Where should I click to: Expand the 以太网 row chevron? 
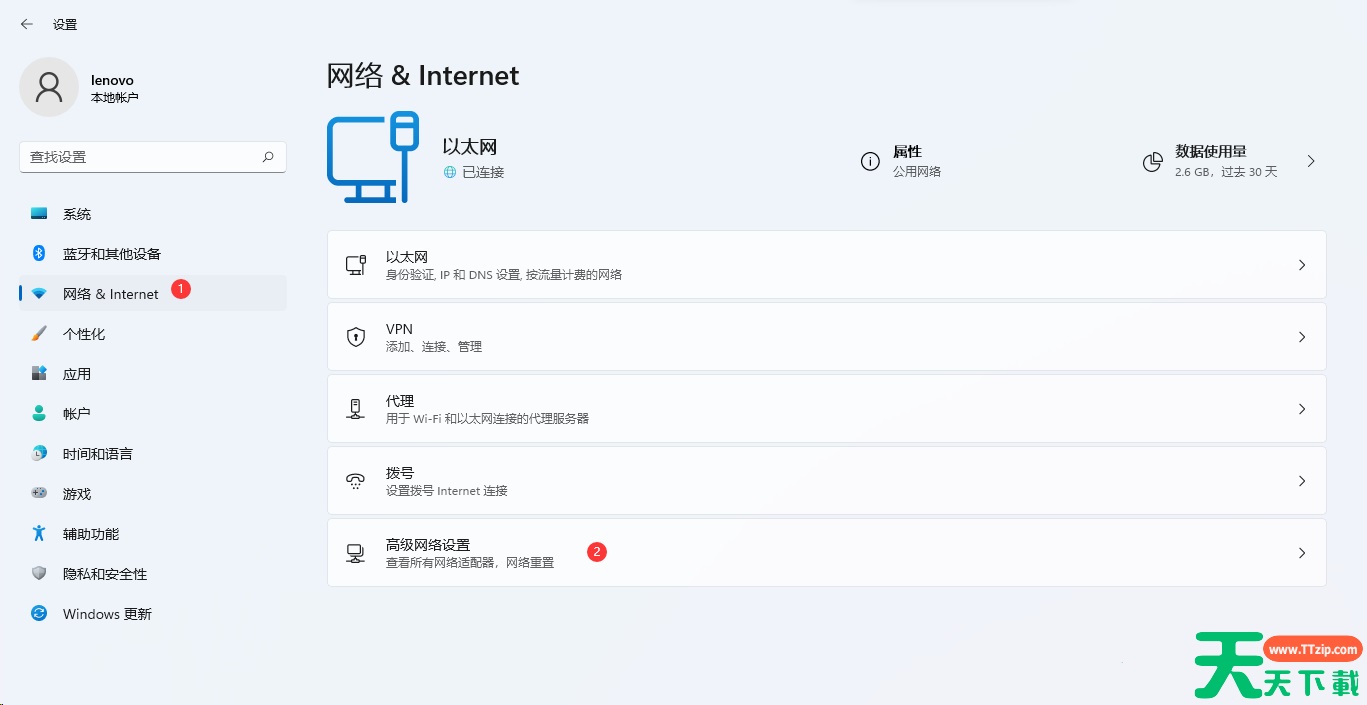tap(1301, 265)
